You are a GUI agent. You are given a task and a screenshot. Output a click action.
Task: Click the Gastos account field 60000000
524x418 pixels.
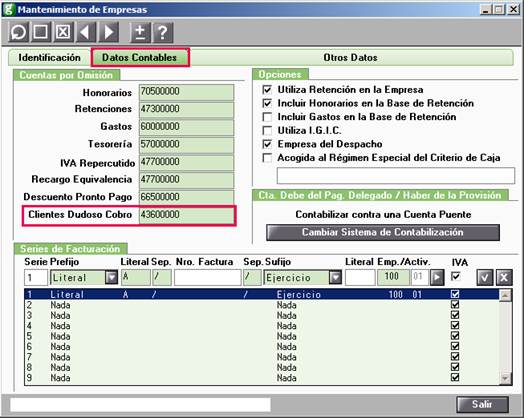pyautogui.click(x=186, y=127)
